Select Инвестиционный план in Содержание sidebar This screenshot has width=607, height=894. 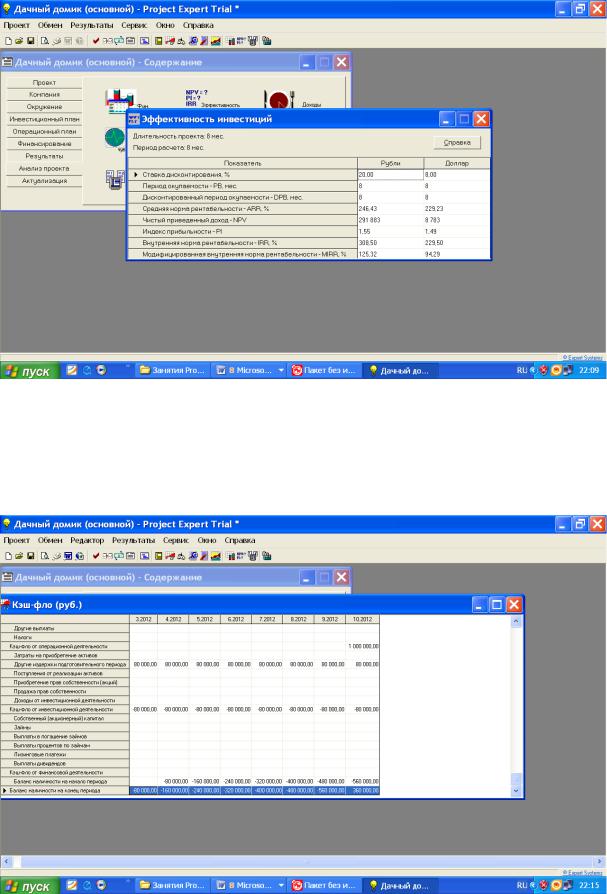(x=44, y=119)
